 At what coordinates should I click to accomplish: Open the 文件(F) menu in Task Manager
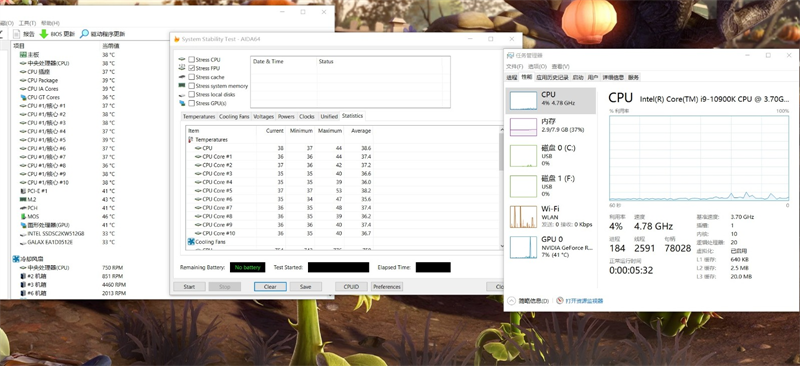pyautogui.click(x=514, y=66)
